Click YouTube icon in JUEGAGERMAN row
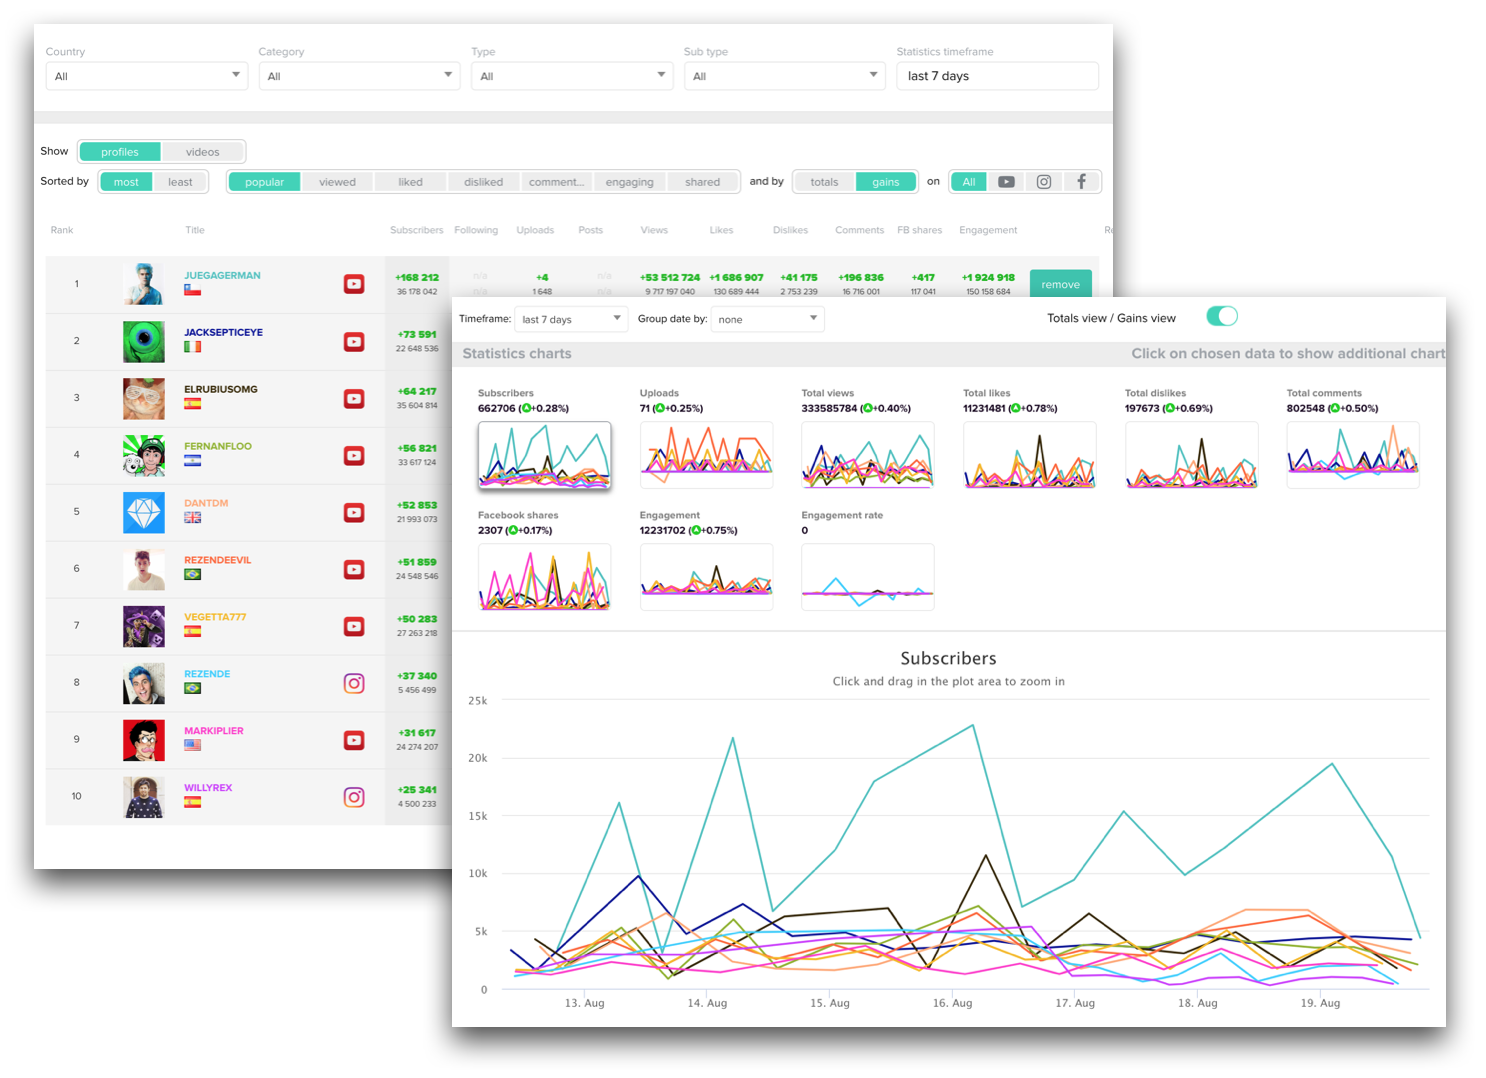The width and height of the screenshot is (1486, 1078). [x=354, y=284]
